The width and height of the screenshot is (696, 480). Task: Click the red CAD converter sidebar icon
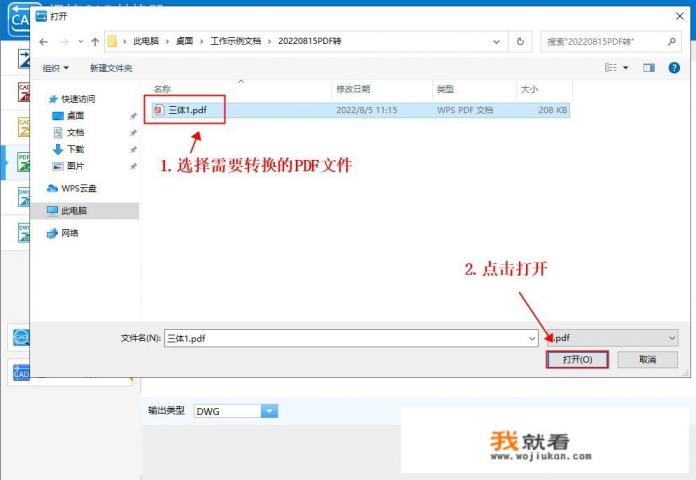tap(24, 92)
